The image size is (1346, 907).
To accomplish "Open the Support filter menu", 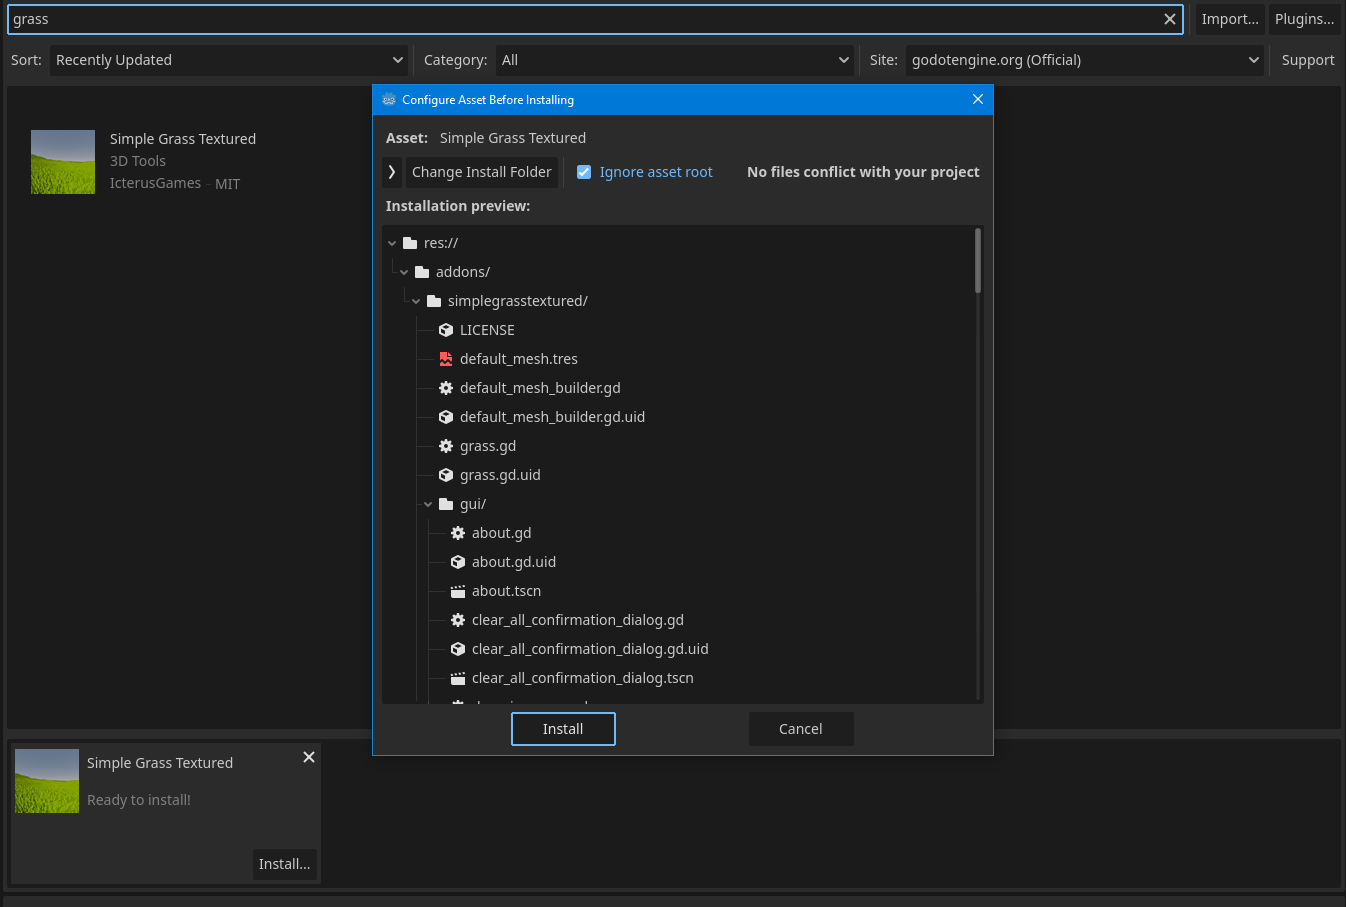I will (x=1307, y=60).
